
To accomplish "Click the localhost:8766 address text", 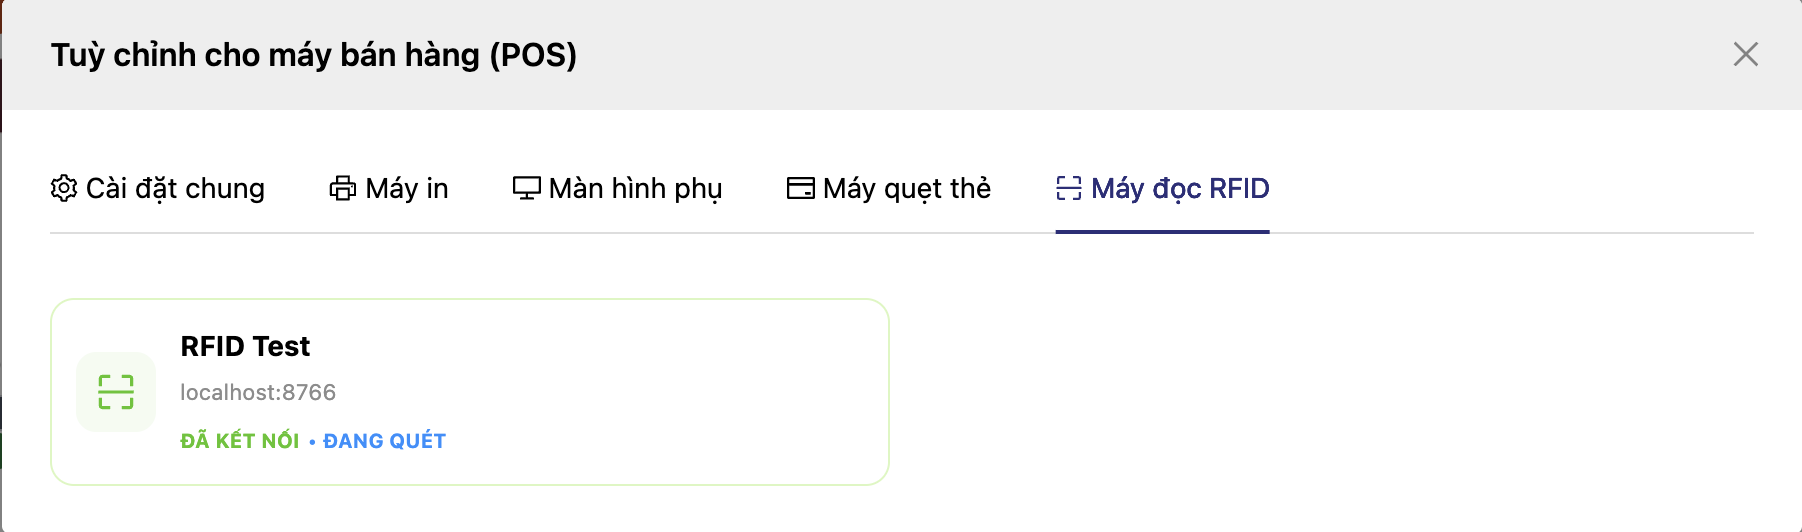I will pos(258,392).
